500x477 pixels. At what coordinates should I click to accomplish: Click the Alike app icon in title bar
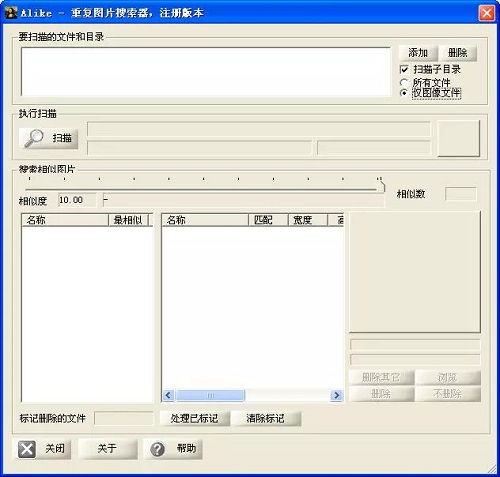pyautogui.click(x=11, y=13)
